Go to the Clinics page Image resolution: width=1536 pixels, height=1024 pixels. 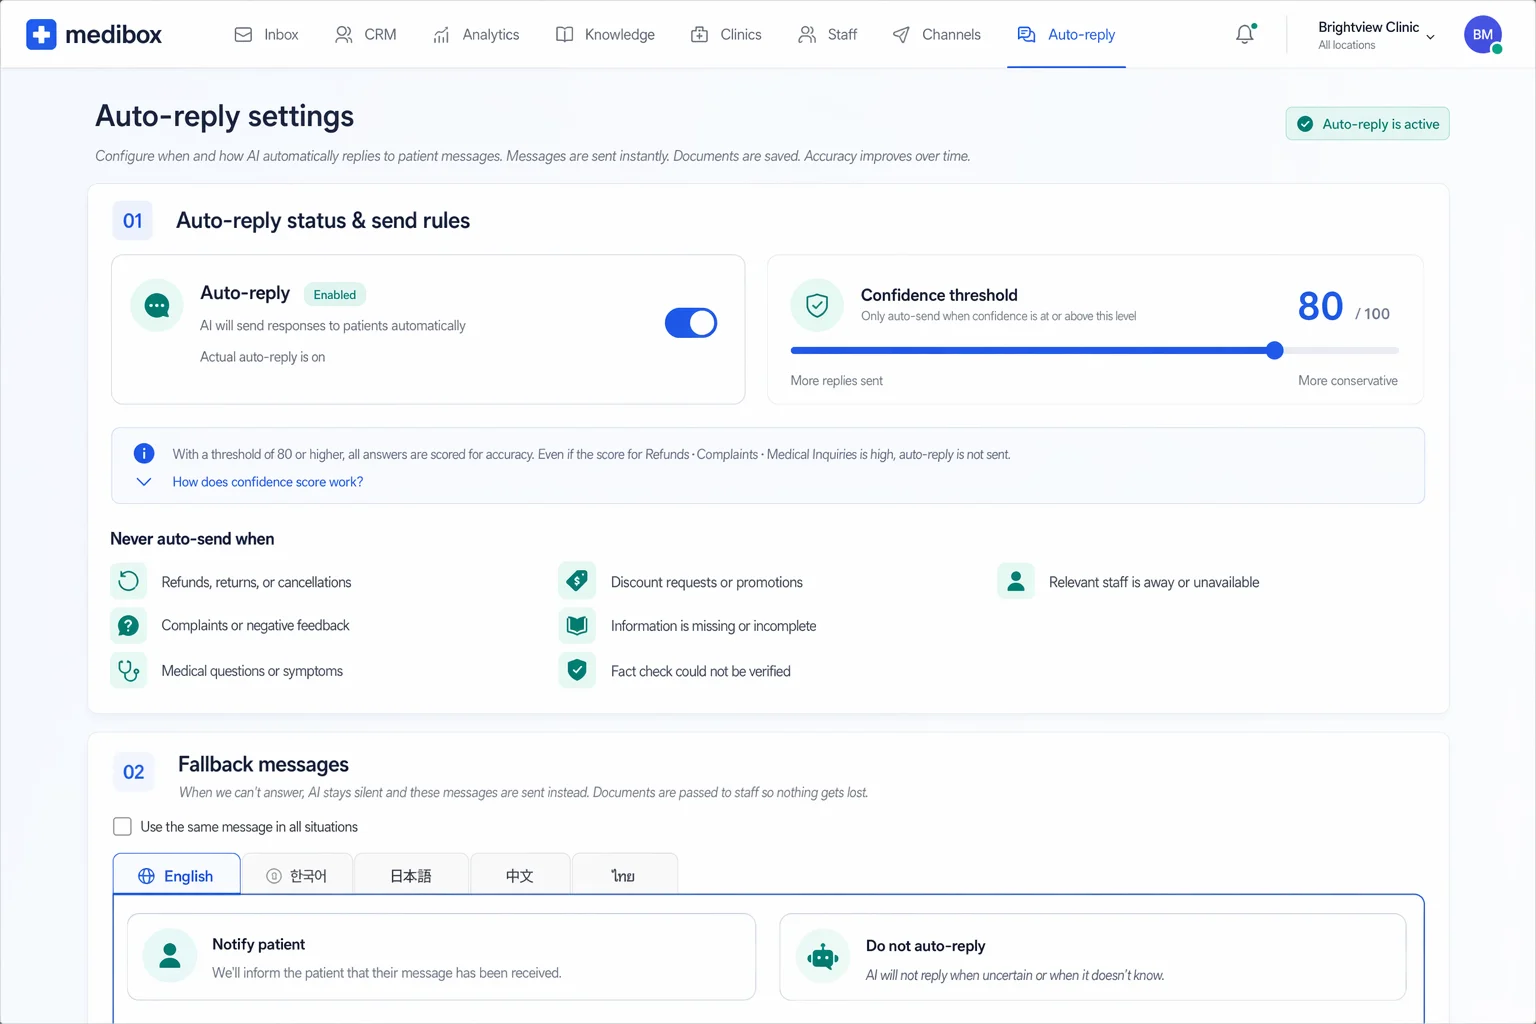pyautogui.click(x=726, y=34)
